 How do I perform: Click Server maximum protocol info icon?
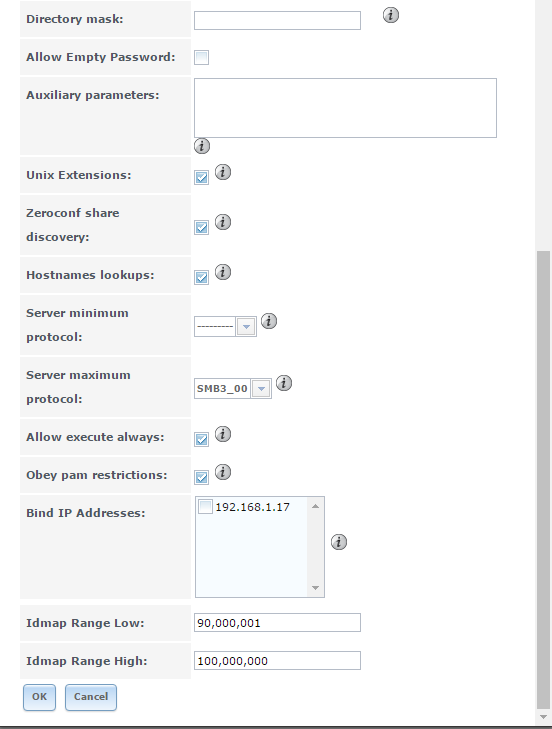(x=284, y=383)
